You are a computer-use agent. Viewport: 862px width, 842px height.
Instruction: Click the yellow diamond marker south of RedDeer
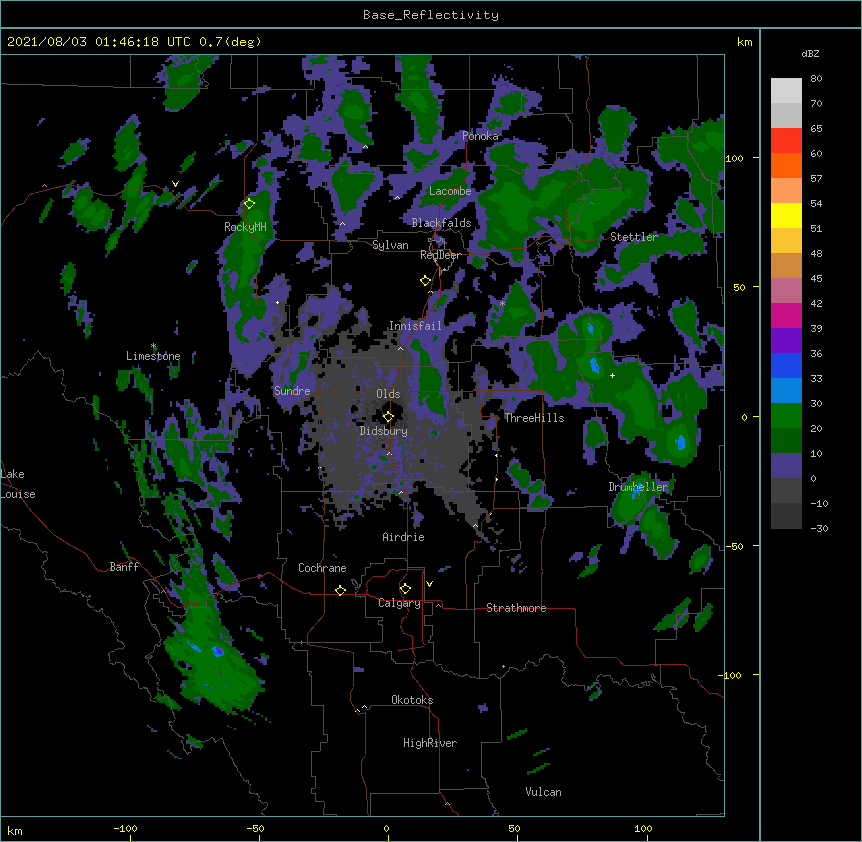point(425,281)
